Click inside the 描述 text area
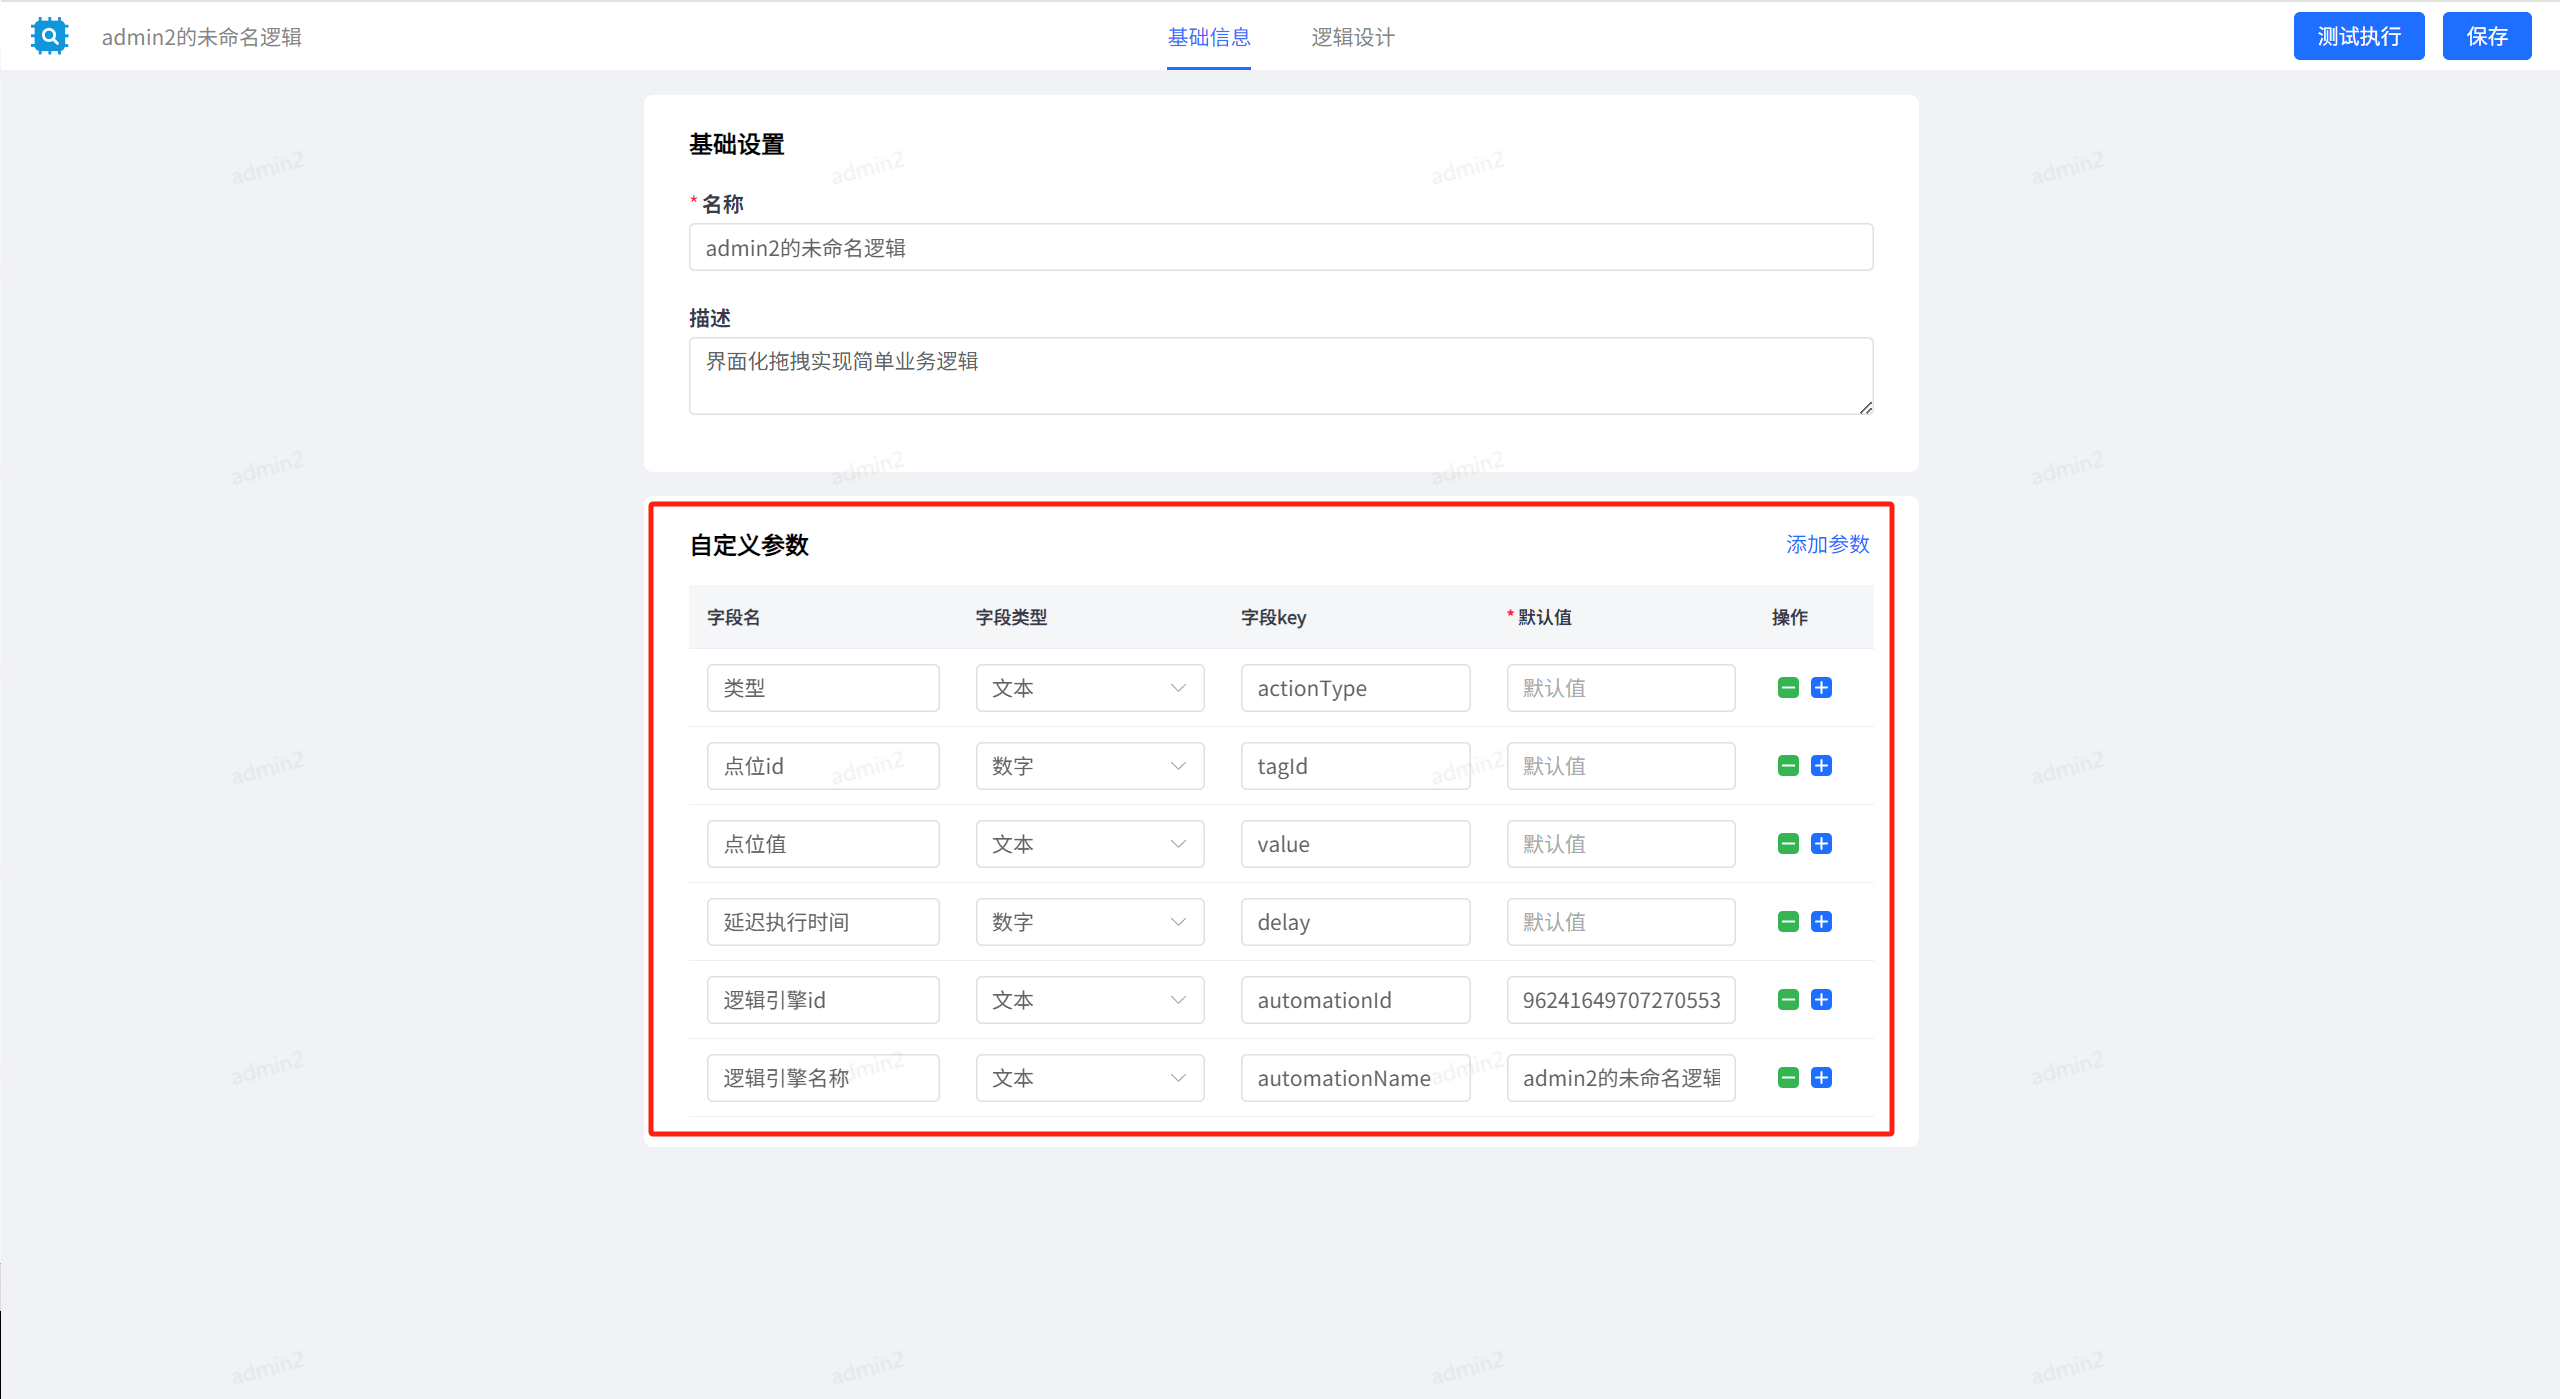This screenshot has height=1399, width=2560. (1280, 375)
